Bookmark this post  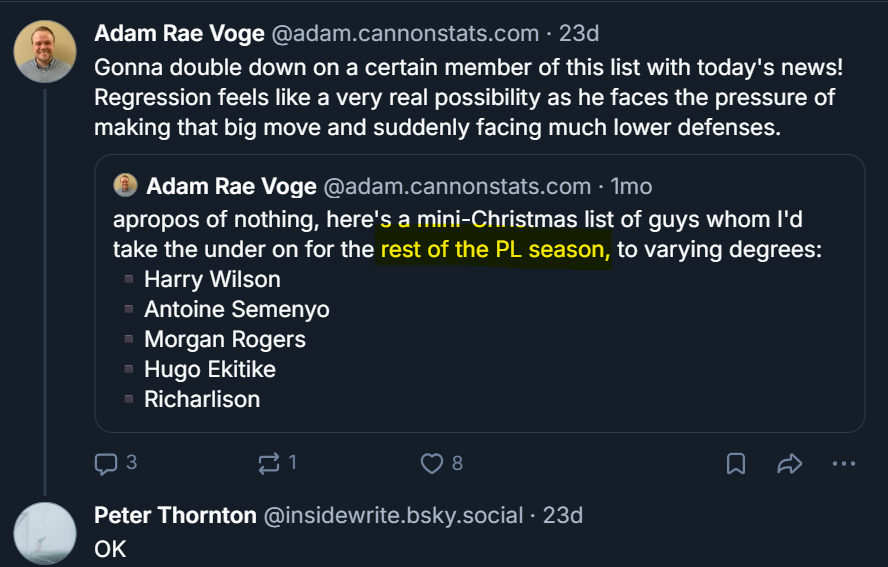(x=735, y=463)
